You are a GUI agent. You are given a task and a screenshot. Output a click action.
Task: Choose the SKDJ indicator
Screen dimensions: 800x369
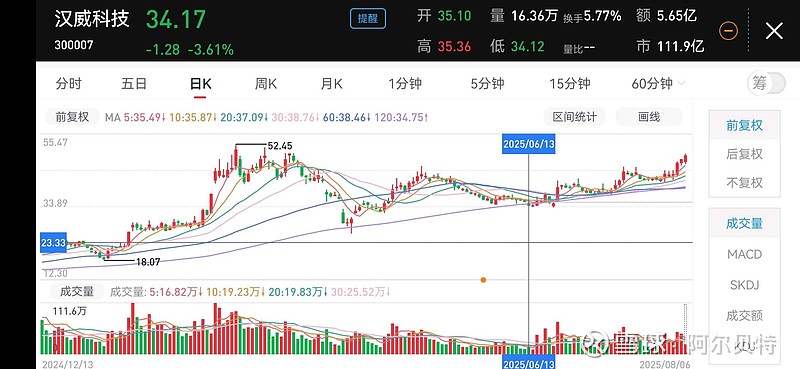(744, 285)
